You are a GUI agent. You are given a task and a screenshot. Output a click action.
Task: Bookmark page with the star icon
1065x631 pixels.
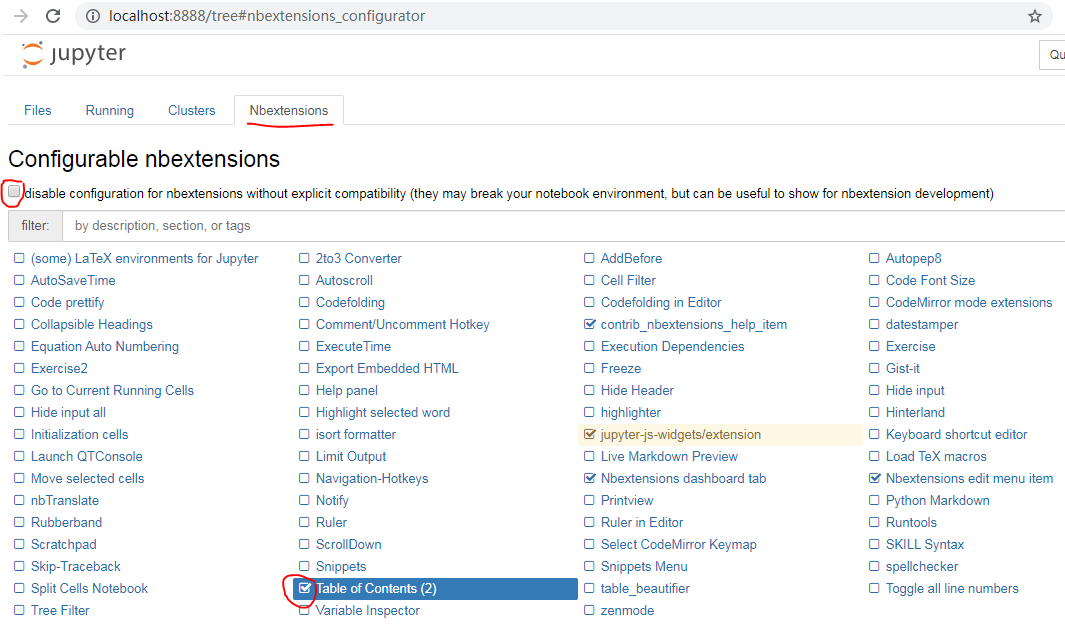pos(1034,16)
